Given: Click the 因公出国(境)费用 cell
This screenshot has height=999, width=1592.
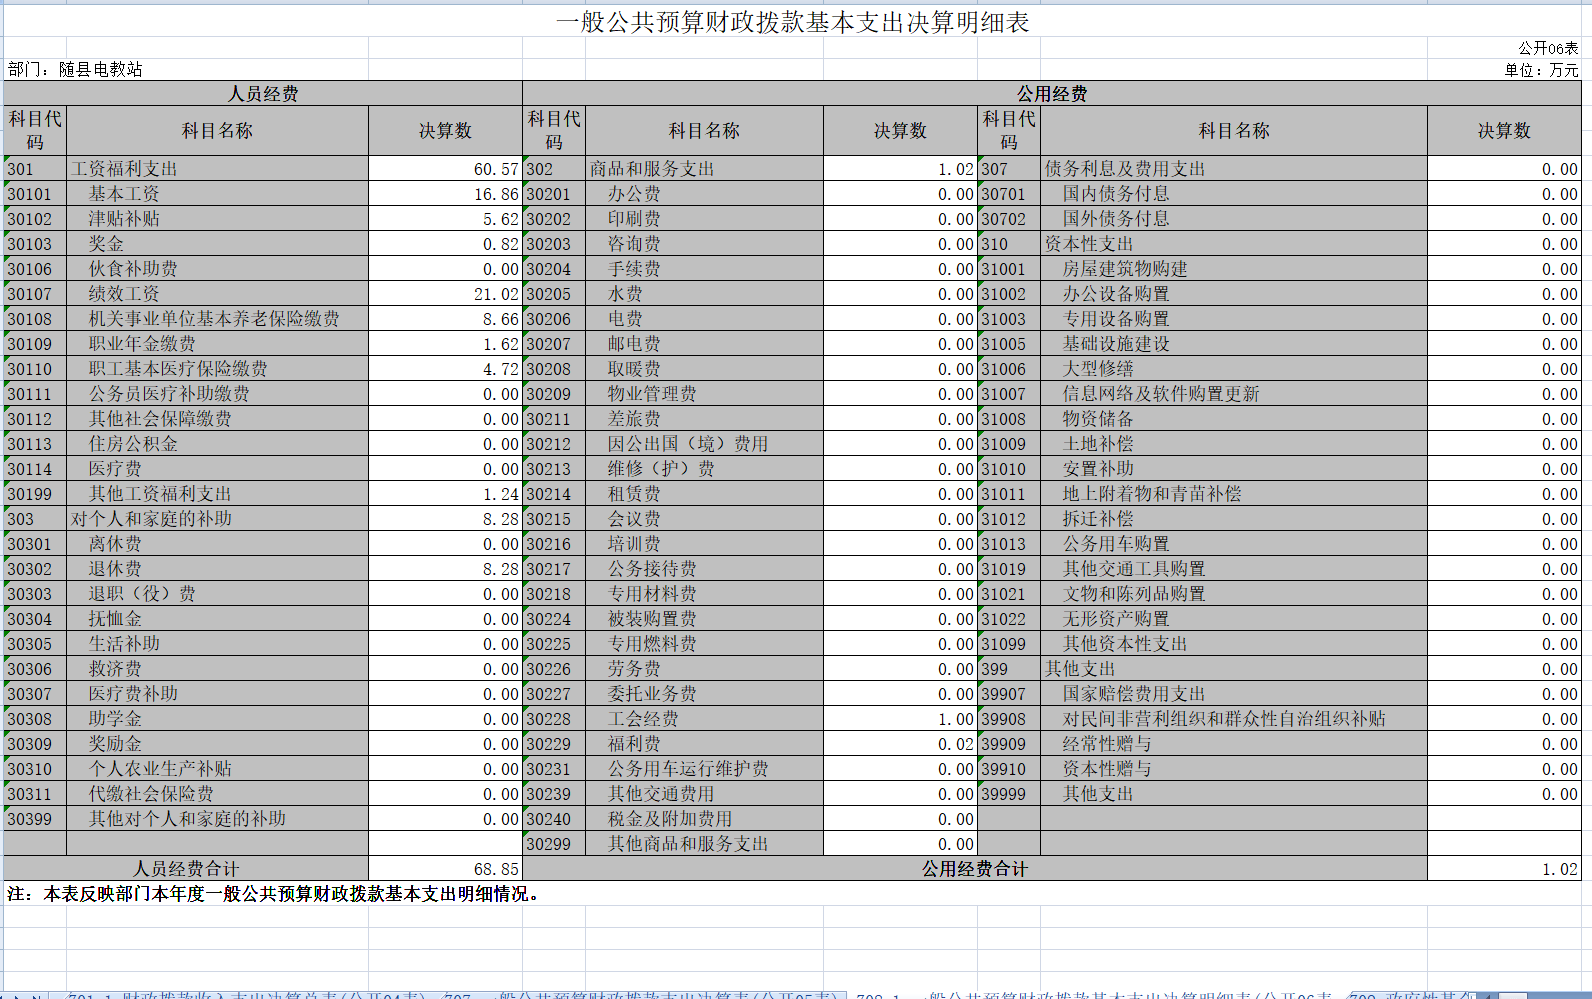Looking at the screenshot, I should (x=704, y=444).
